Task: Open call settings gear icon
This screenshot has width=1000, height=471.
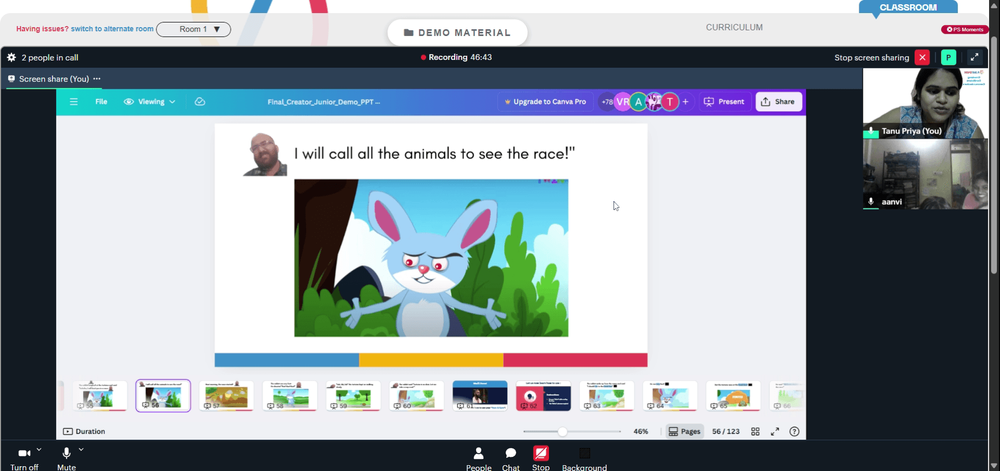Action: [x=11, y=57]
